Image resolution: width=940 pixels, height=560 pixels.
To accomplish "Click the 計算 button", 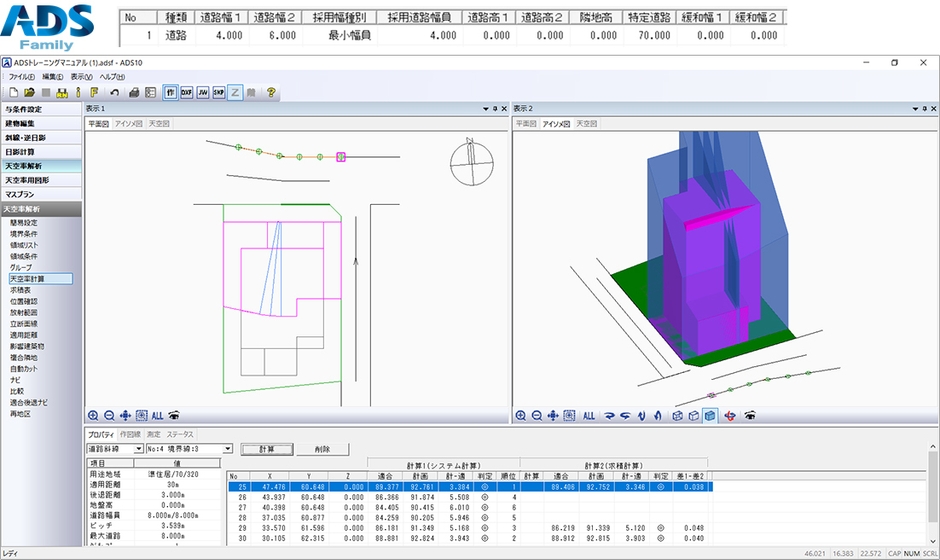I will tap(266, 450).
